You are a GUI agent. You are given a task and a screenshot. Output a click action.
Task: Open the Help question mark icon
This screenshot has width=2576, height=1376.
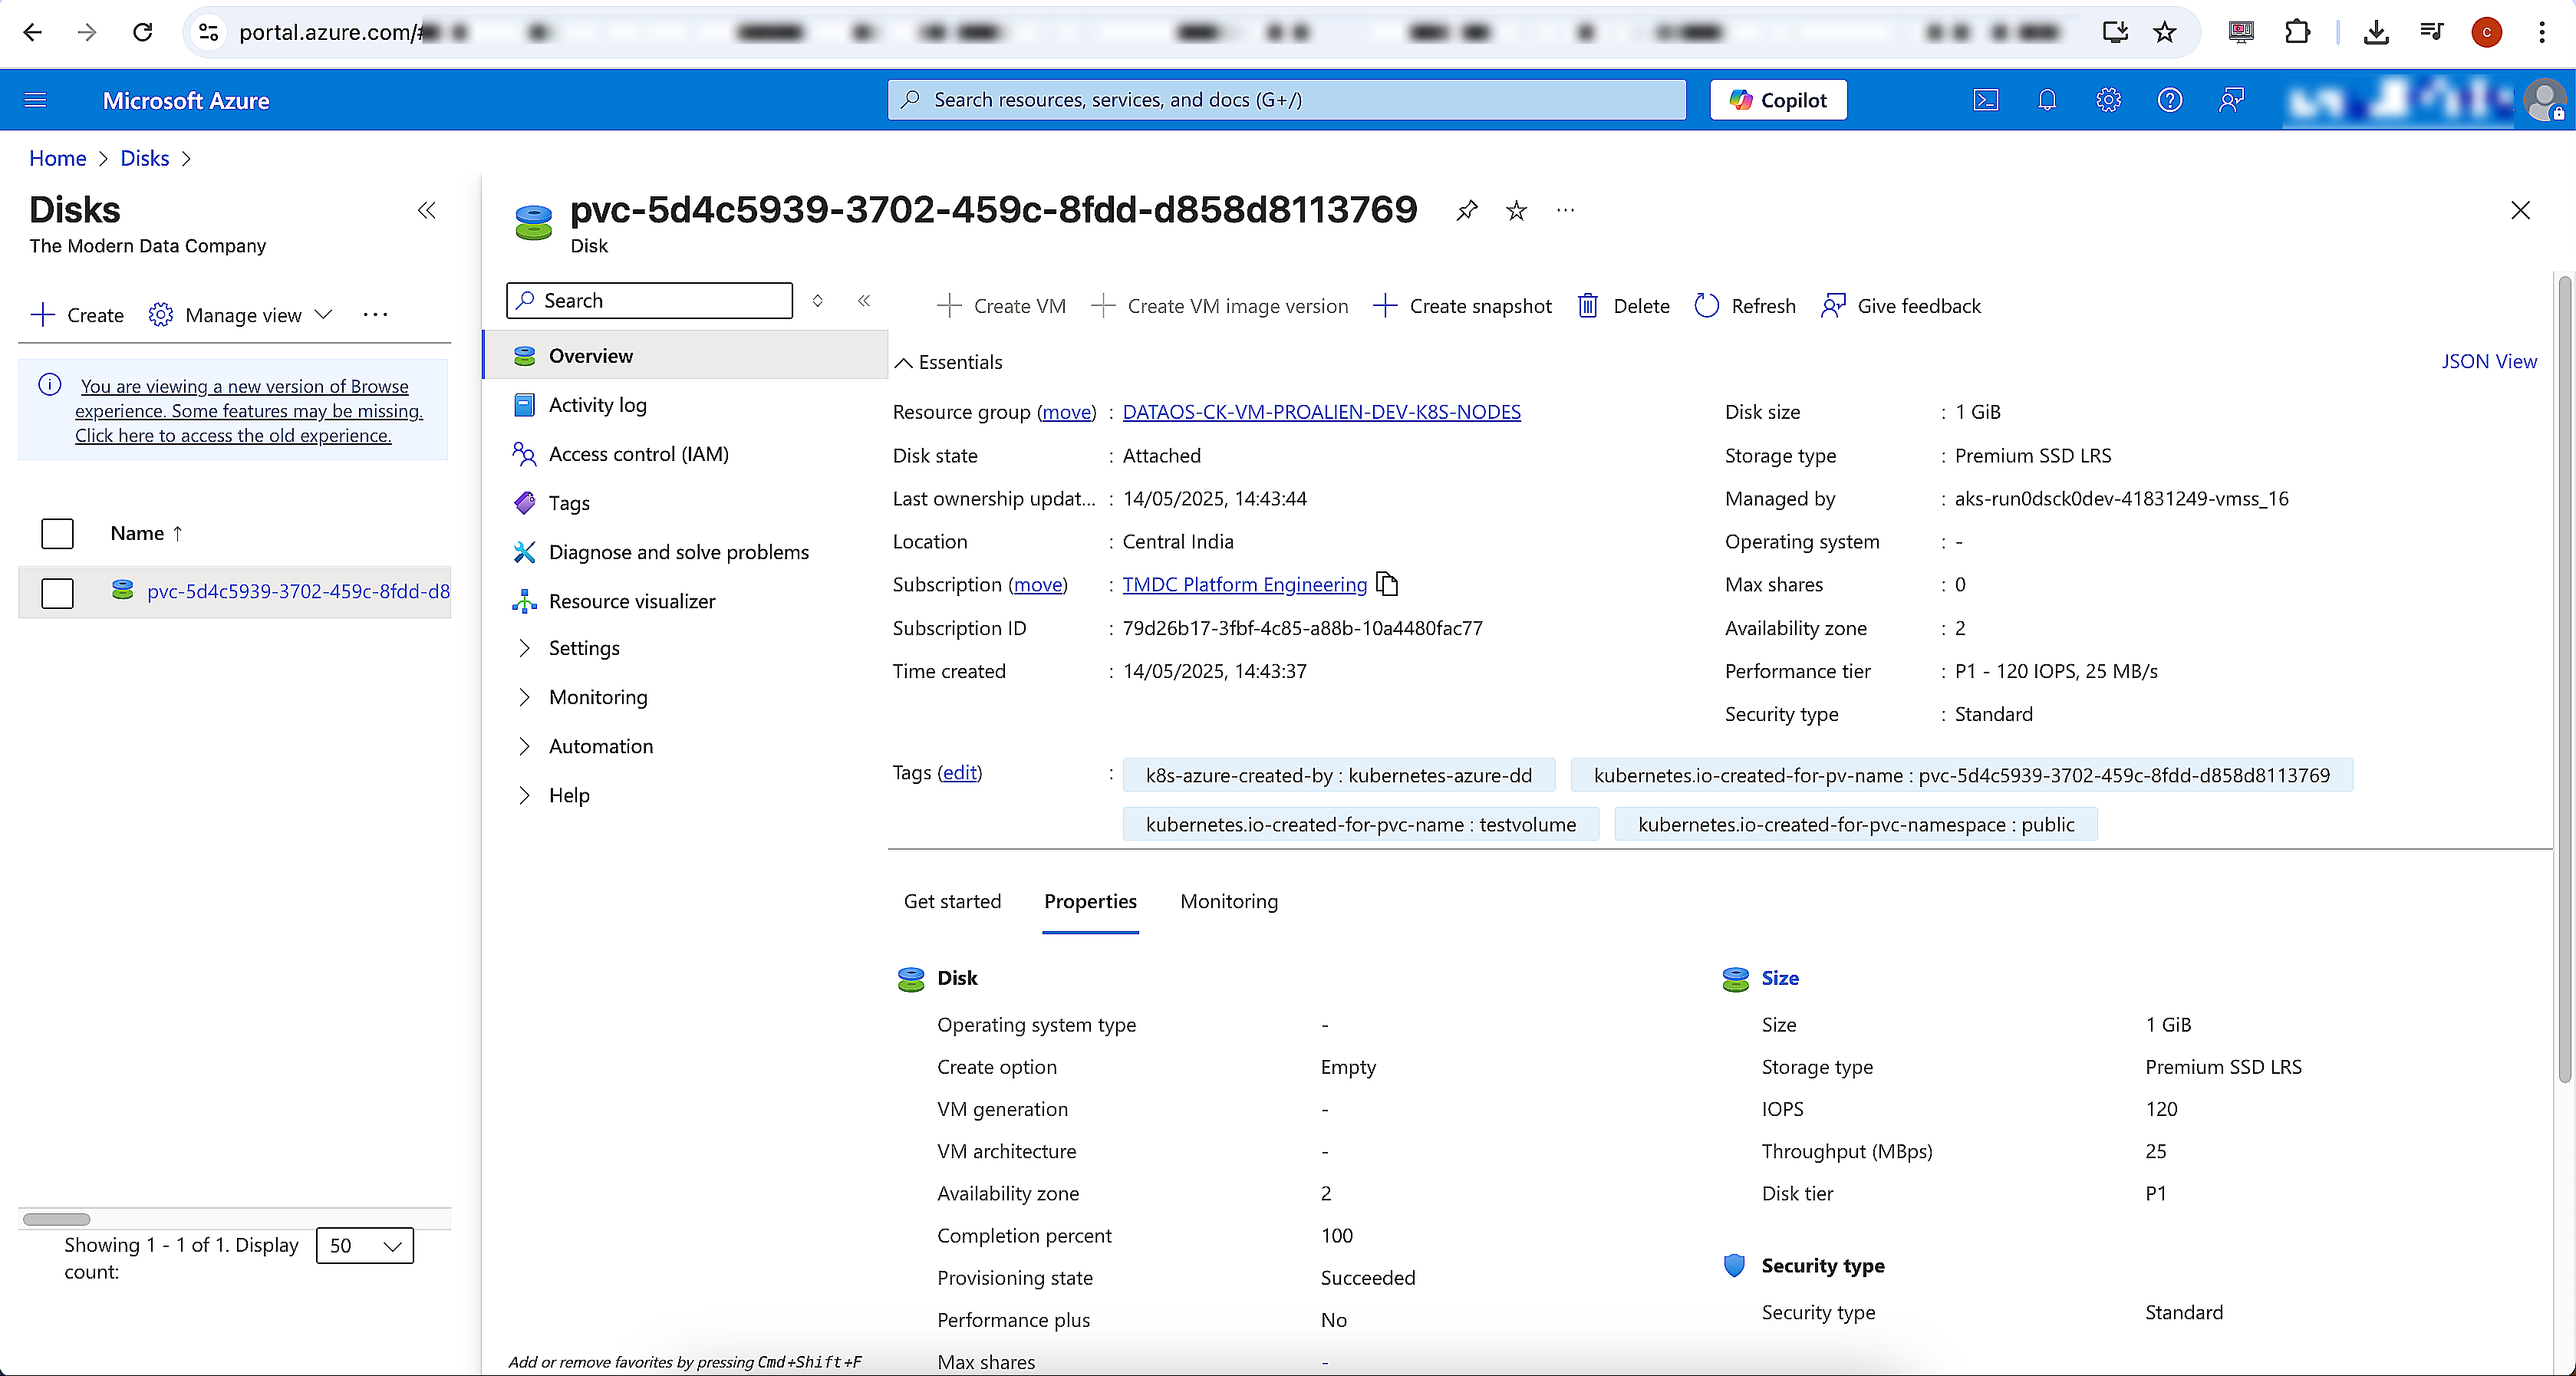(x=2169, y=100)
